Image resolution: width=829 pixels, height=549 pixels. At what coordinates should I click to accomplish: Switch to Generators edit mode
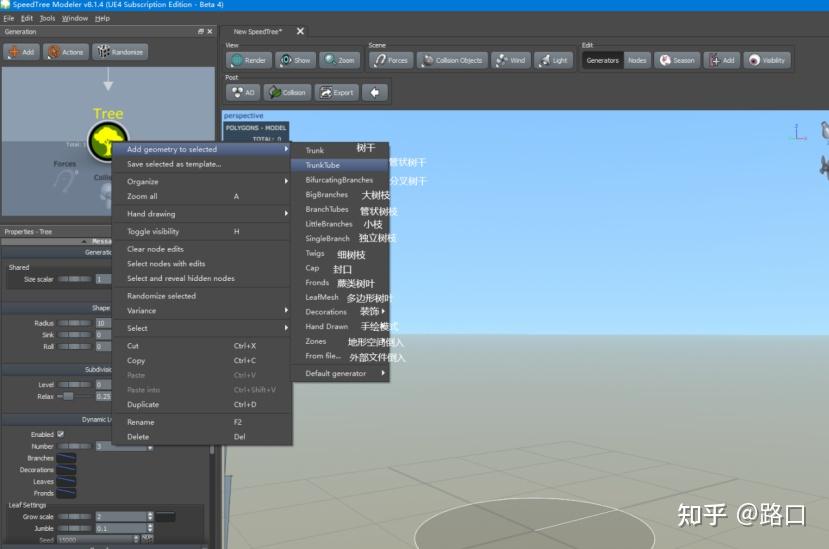click(x=602, y=60)
